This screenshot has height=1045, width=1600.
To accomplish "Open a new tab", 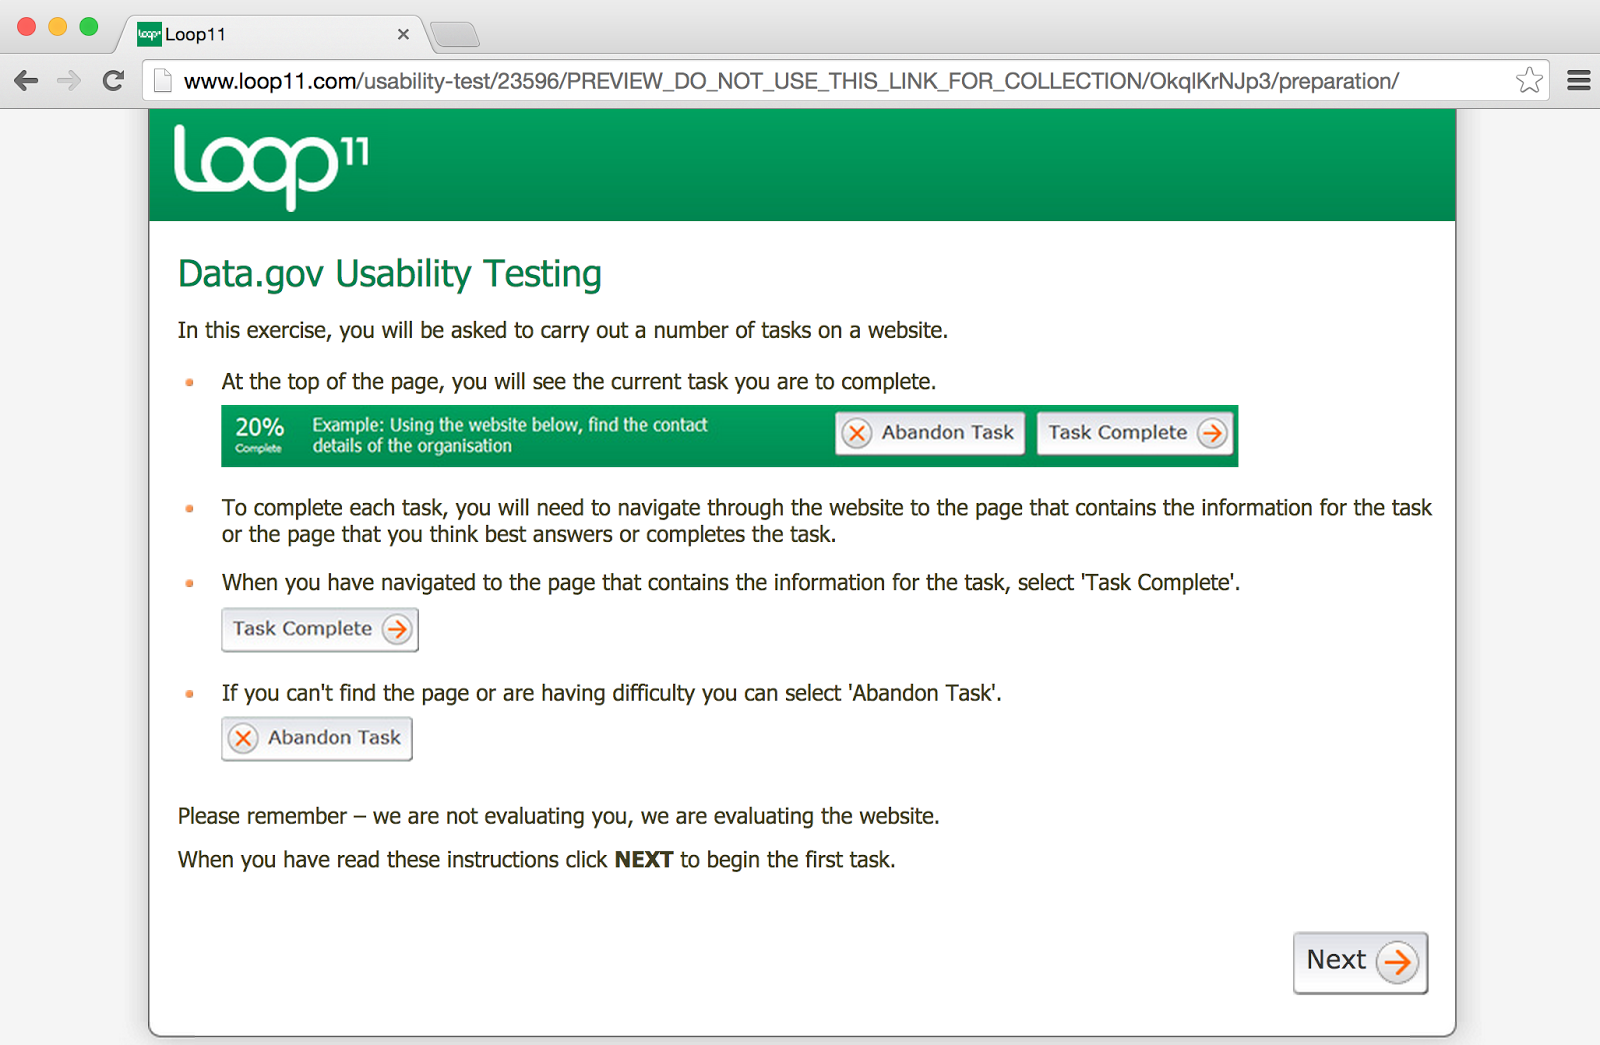I will [x=455, y=35].
